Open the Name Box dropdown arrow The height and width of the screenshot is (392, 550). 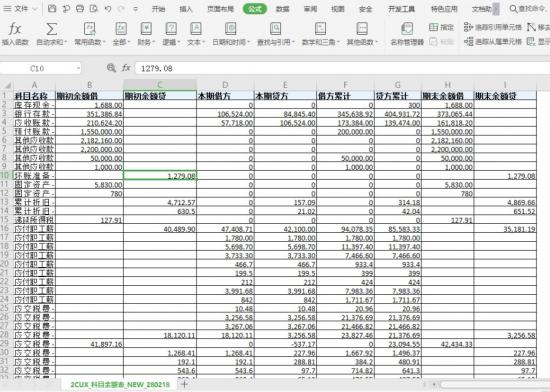click(78, 68)
